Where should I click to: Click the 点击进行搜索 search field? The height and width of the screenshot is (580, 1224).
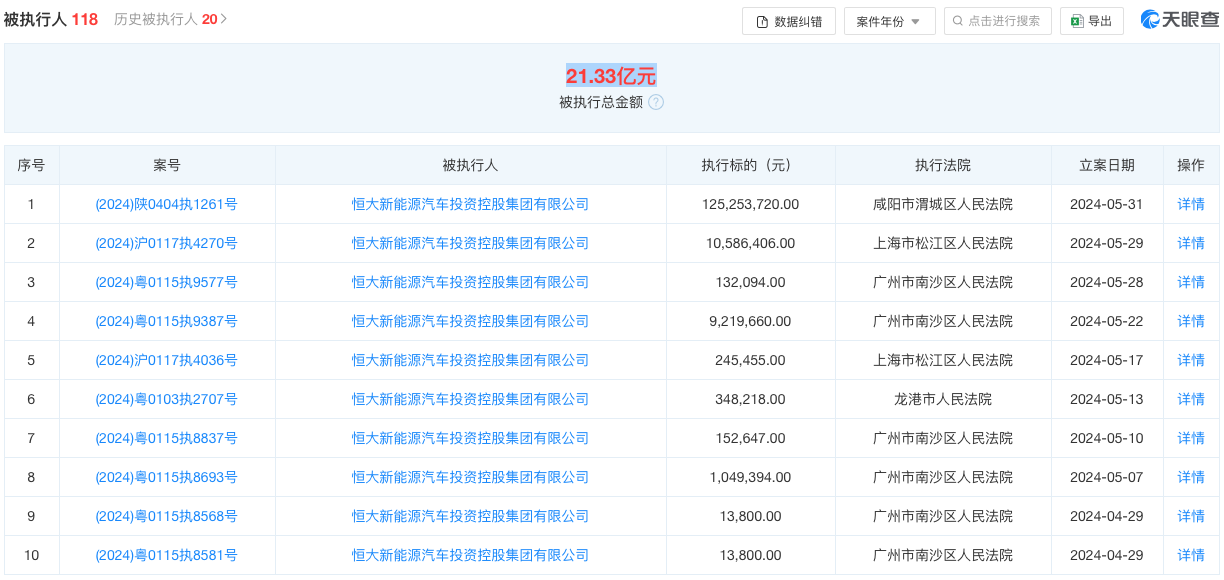[997, 21]
